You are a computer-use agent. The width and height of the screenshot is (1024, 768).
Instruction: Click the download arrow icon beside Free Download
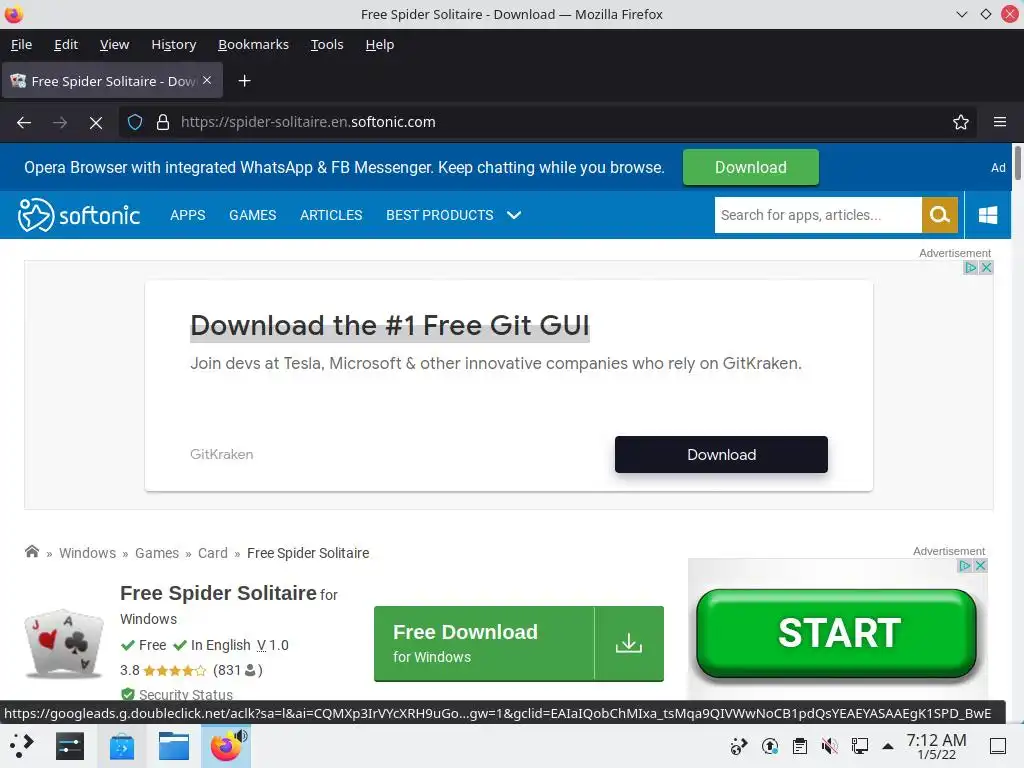tap(629, 643)
